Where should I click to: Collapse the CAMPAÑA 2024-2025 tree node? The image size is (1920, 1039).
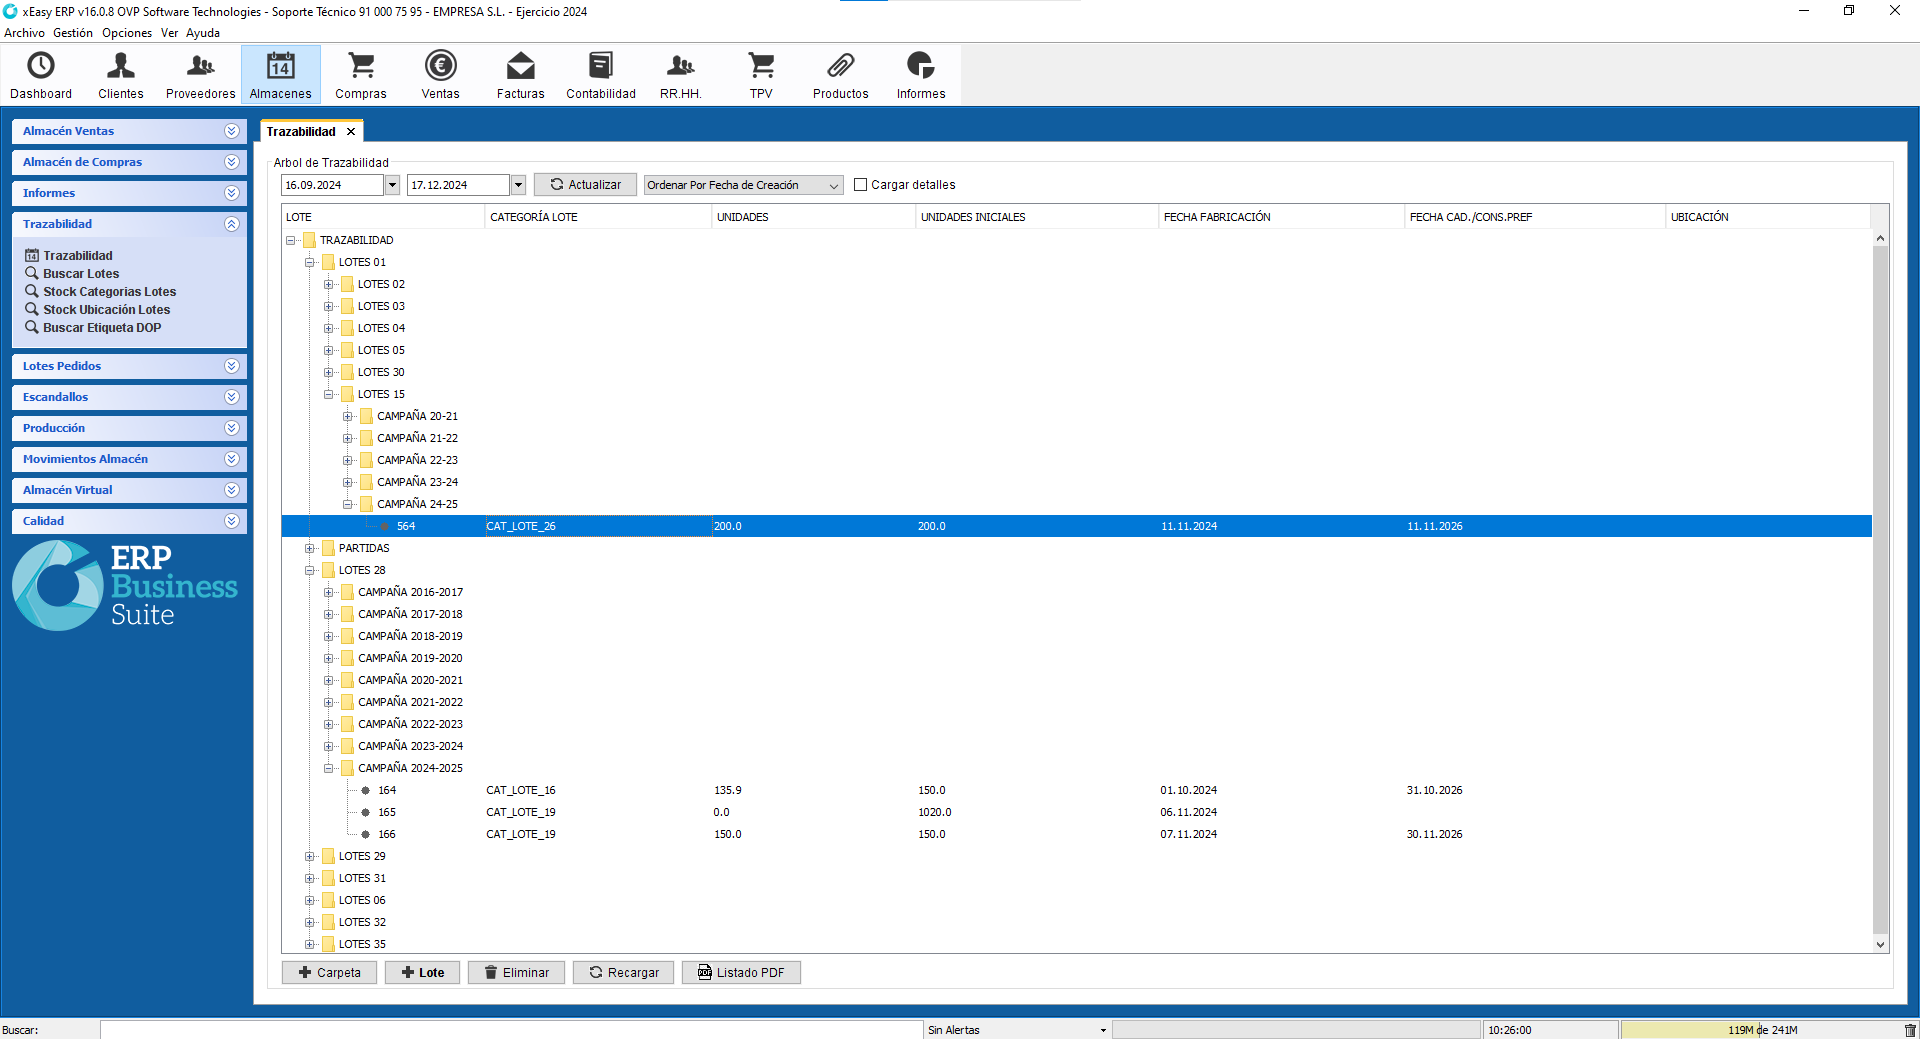click(328, 768)
